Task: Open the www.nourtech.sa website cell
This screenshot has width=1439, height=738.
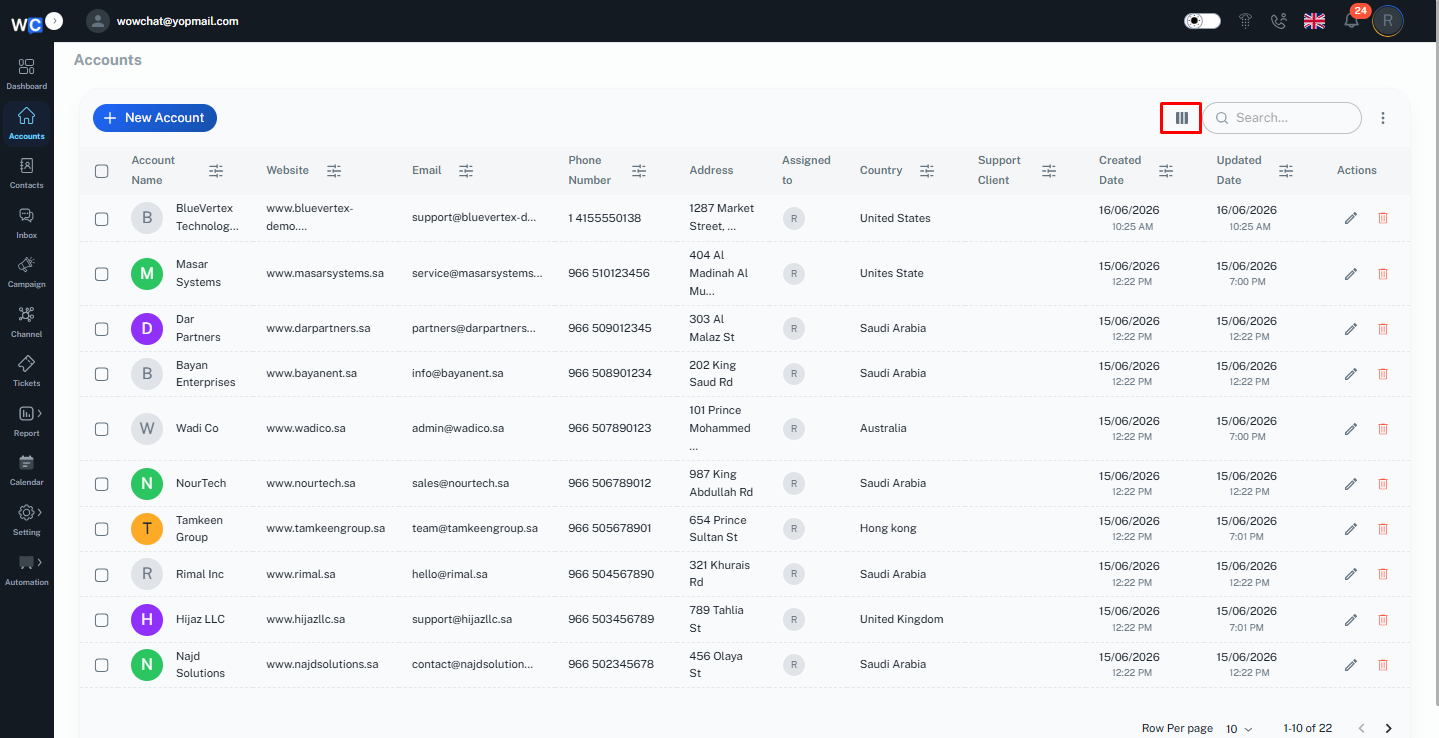Action: (x=311, y=483)
